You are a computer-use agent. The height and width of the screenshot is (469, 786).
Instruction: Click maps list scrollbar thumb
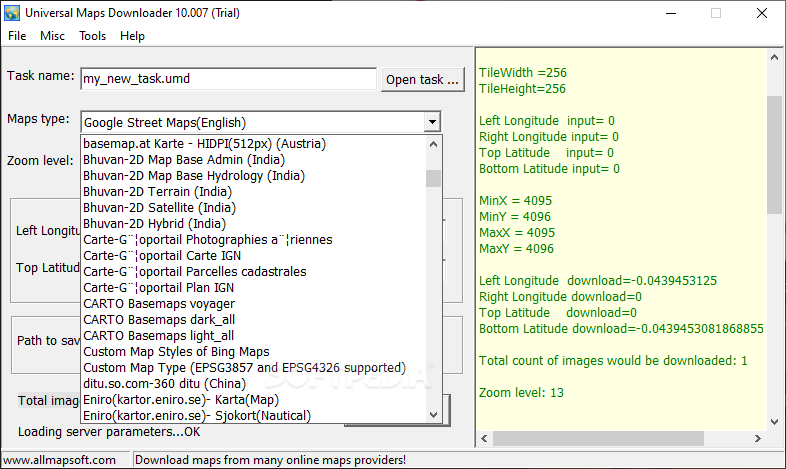[x=434, y=178]
